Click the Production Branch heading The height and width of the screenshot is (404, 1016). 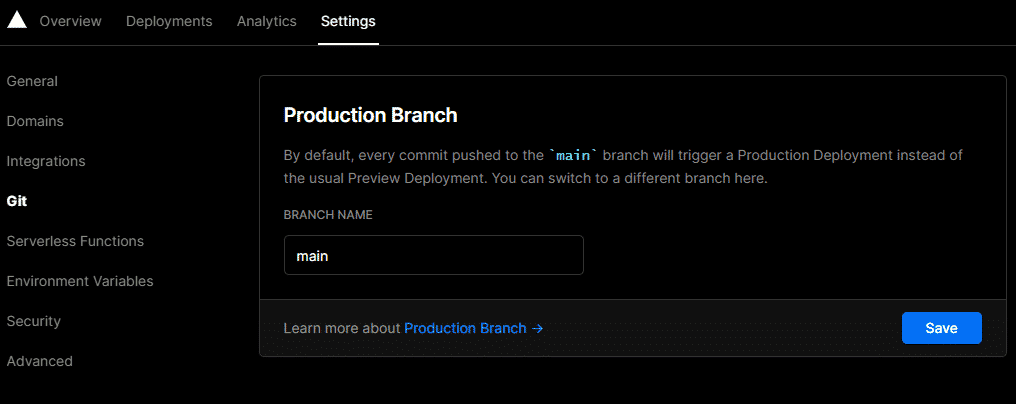coord(371,115)
